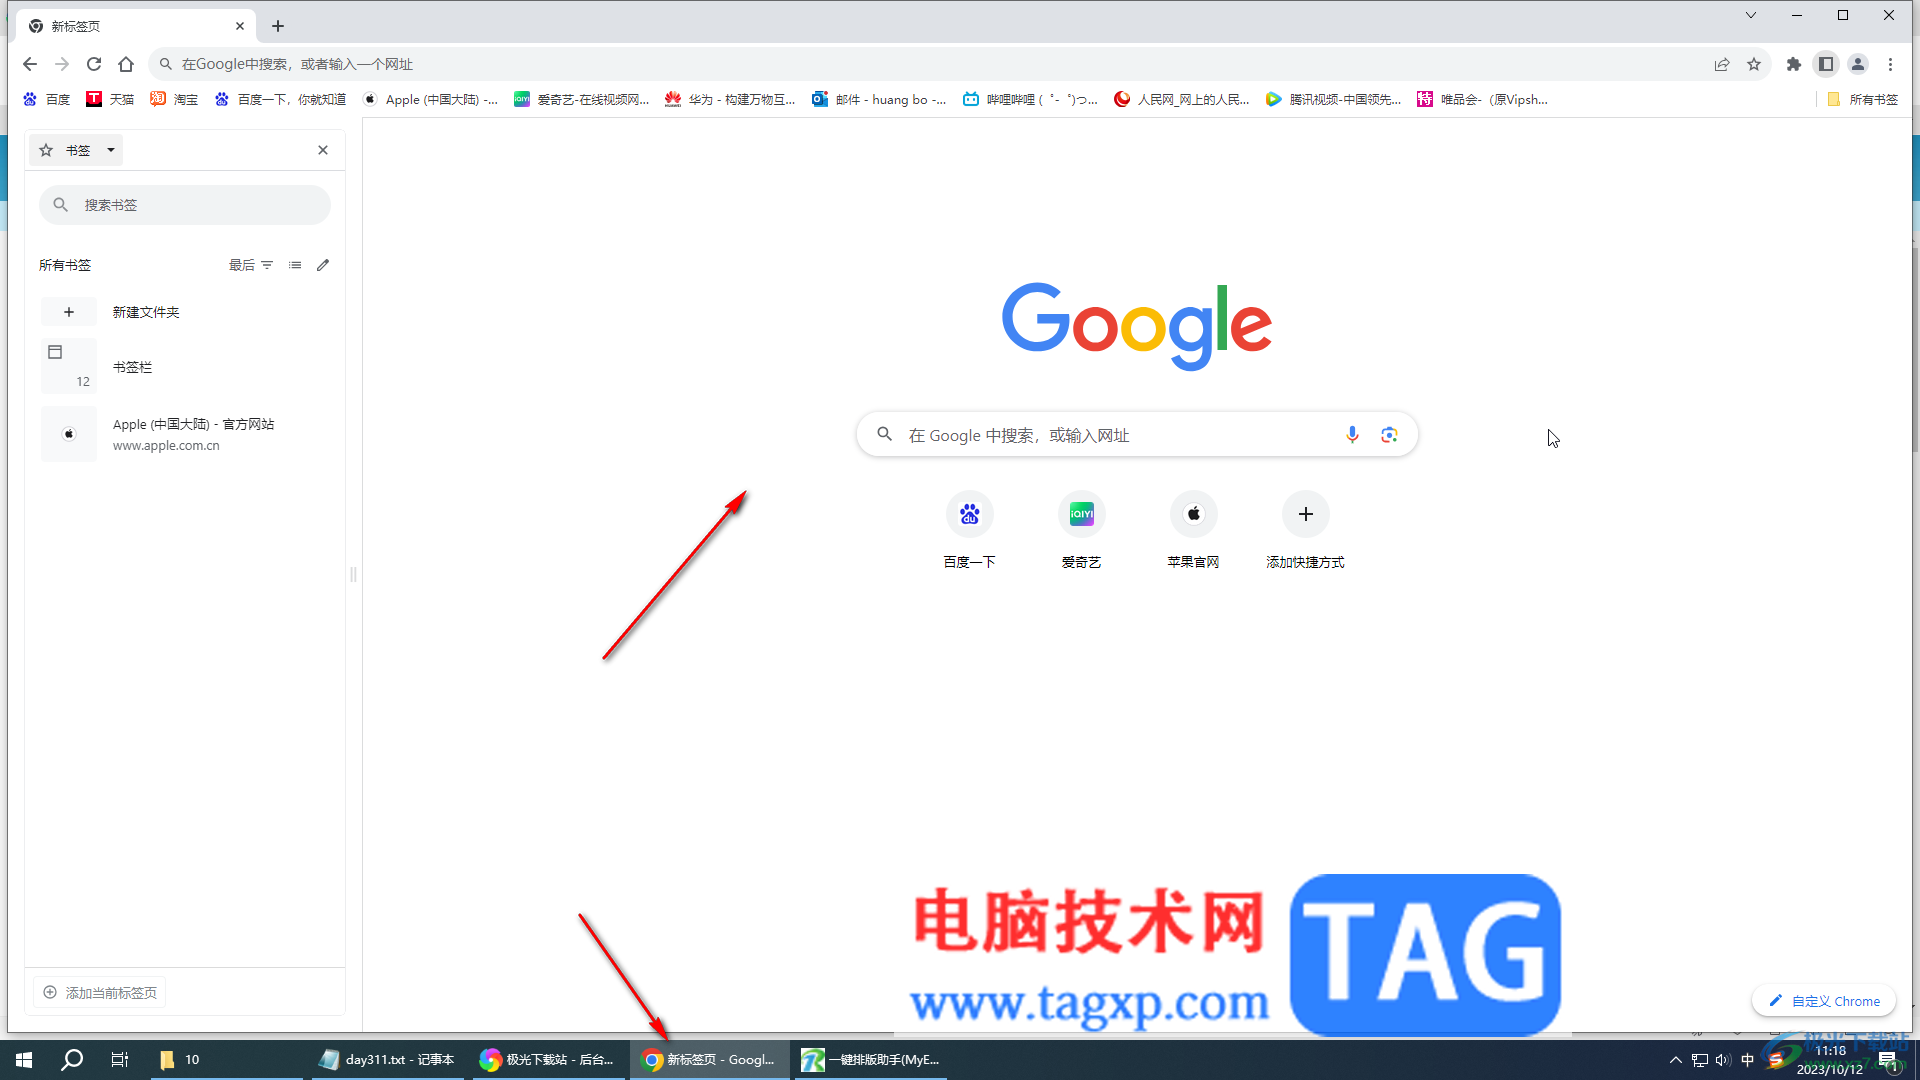Open the 天猫 bookmark
Viewport: 1920px width, 1080px height.
(110, 99)
